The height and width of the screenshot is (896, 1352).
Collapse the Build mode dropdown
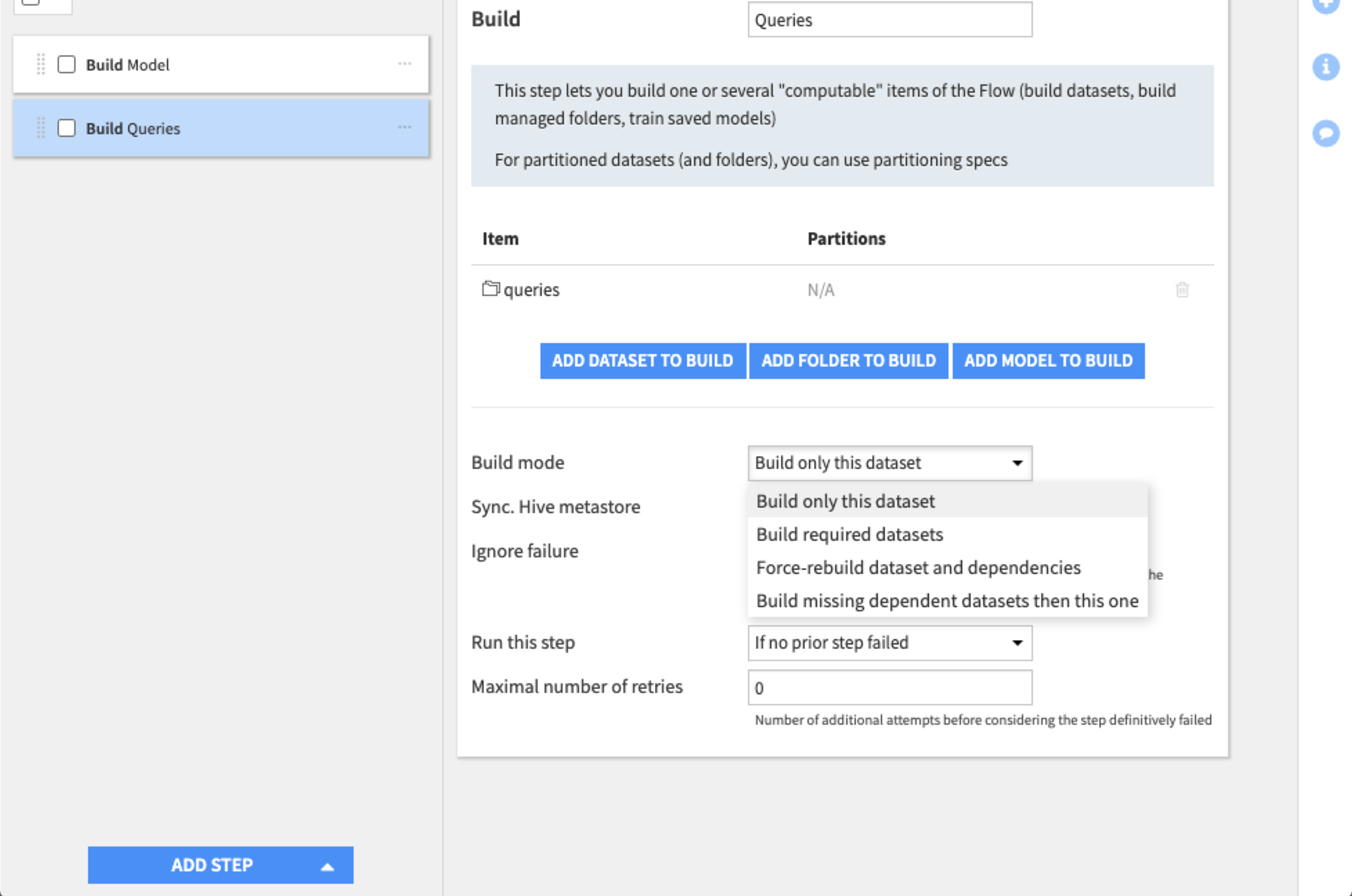[x=890, y=463]
